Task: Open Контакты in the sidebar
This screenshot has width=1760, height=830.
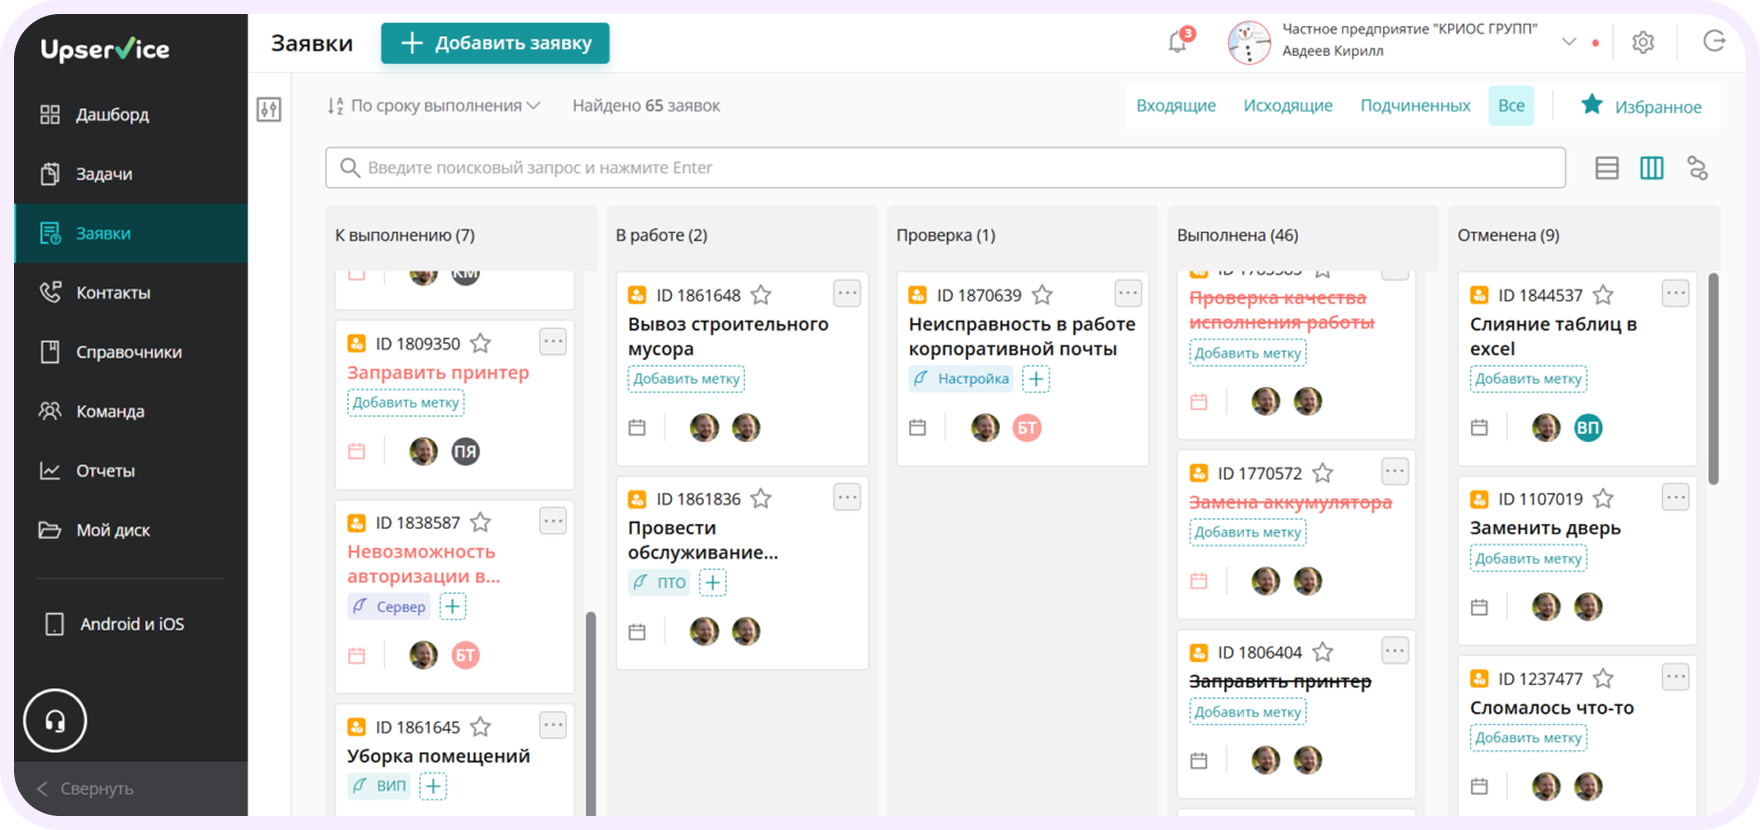Action: [131, 293]
